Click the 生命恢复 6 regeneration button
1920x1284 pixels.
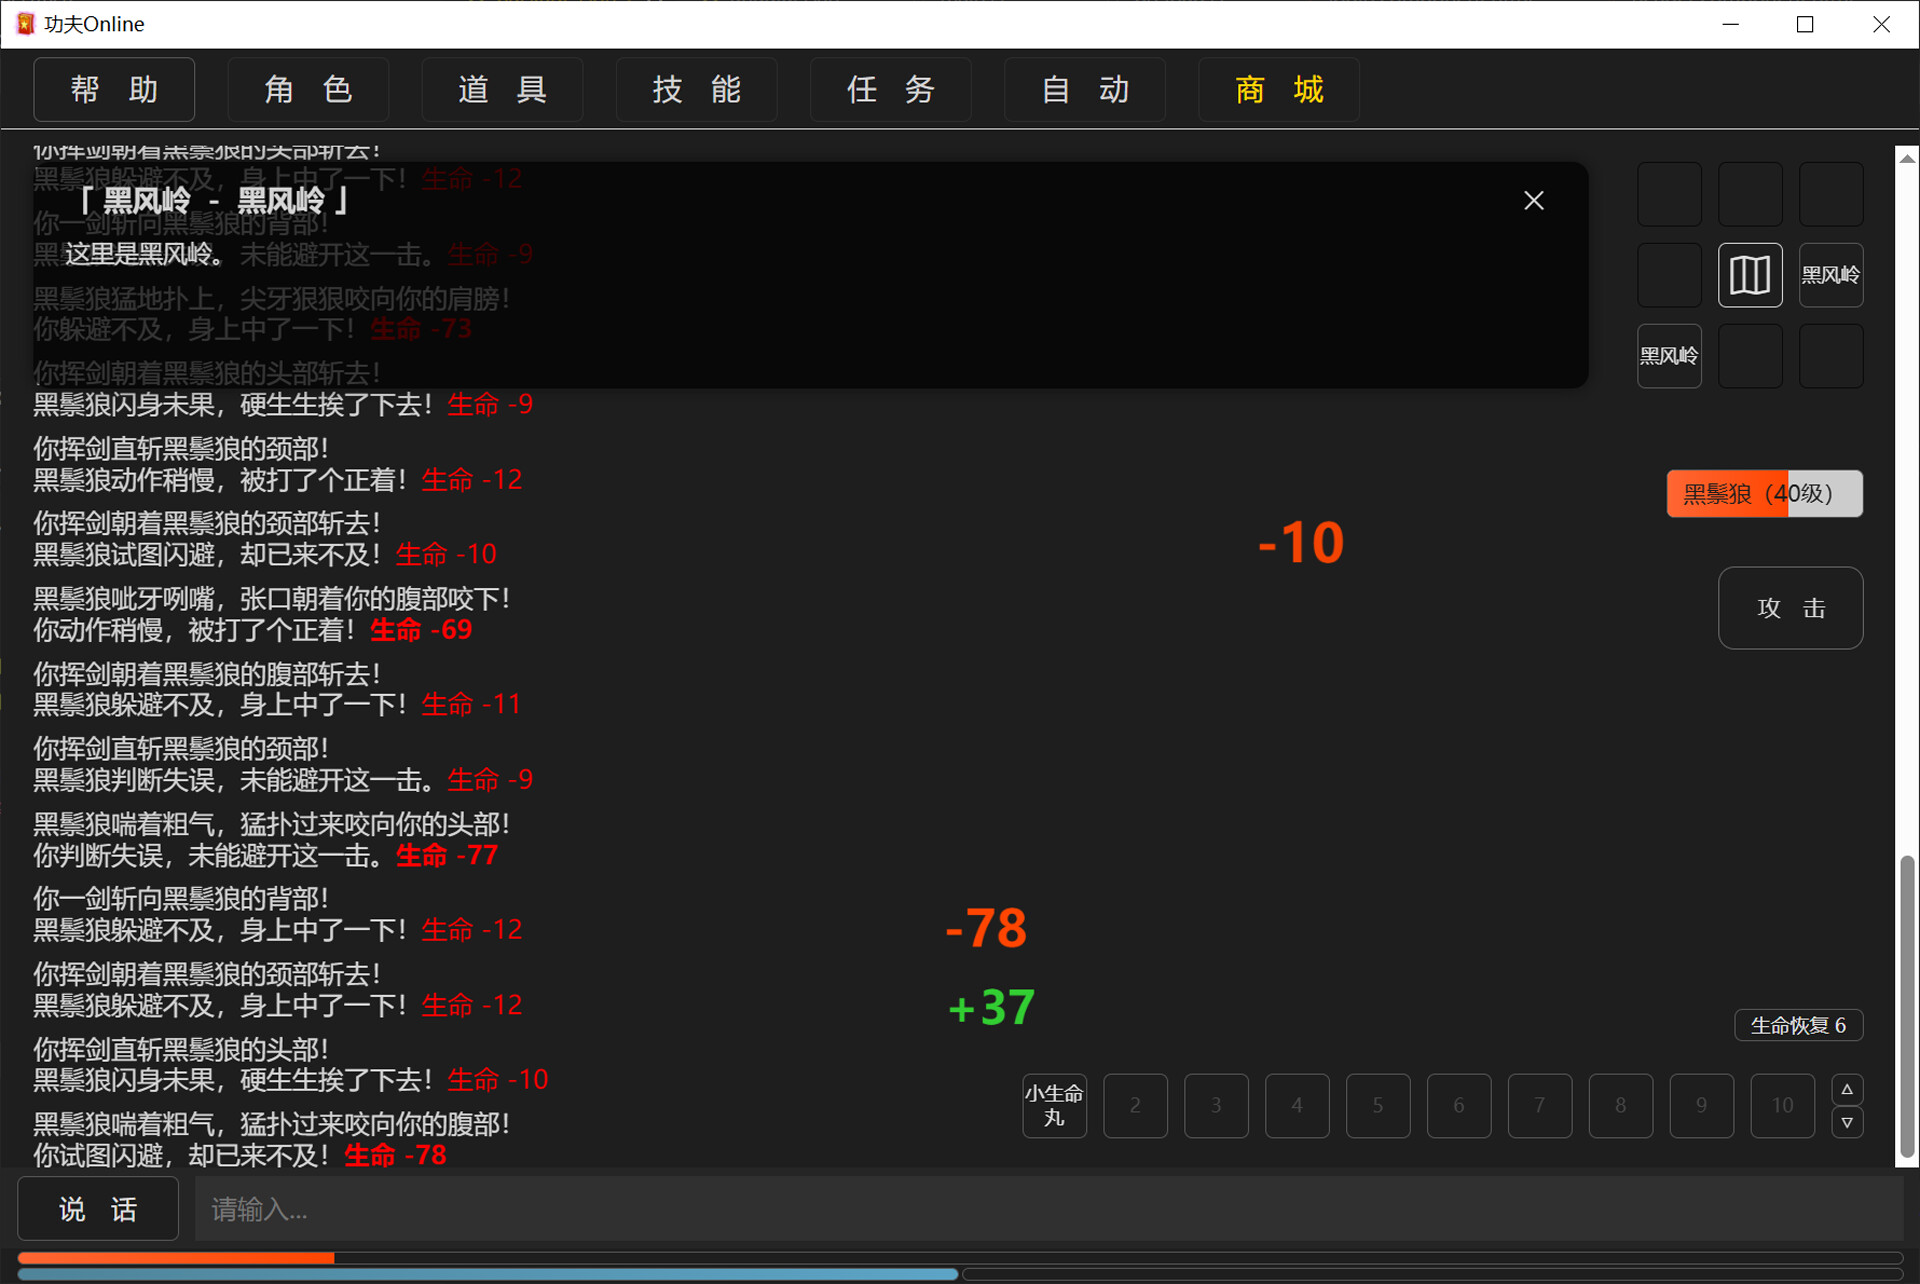pyautogui.click(x=1798, y=1025)
